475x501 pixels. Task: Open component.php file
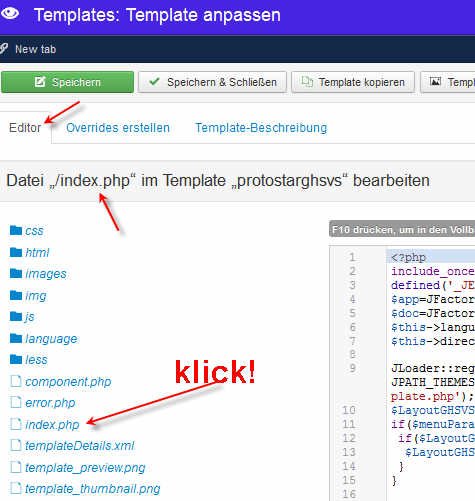[68, 382]
